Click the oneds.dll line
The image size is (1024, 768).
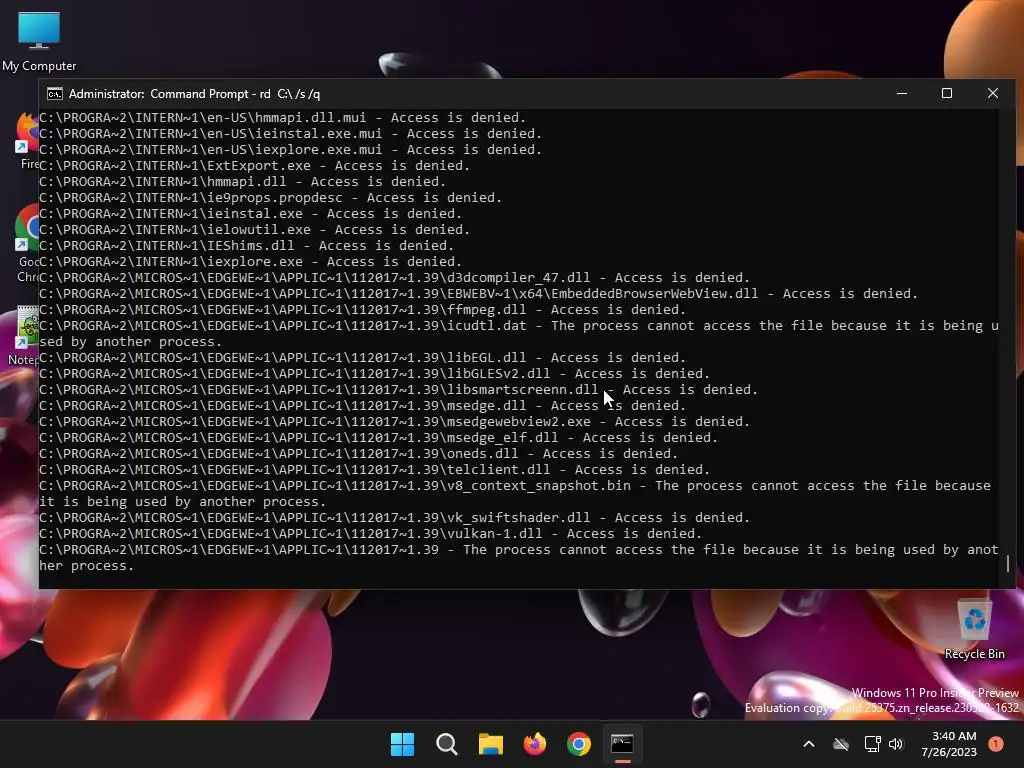pos(359,453)
